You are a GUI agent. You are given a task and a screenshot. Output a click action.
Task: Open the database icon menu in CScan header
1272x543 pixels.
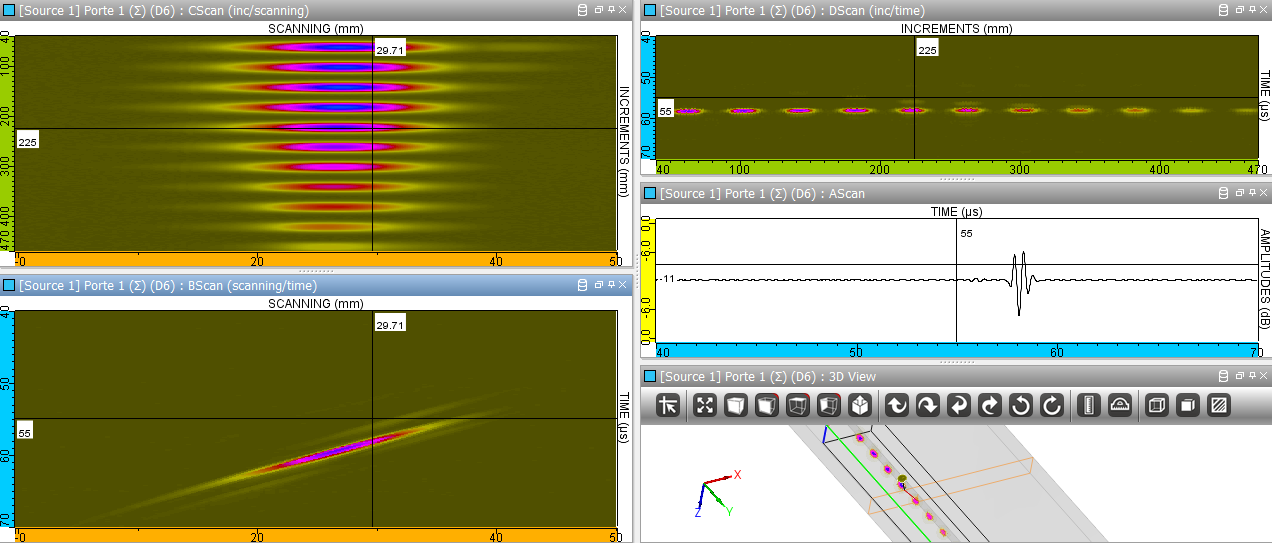583,10
